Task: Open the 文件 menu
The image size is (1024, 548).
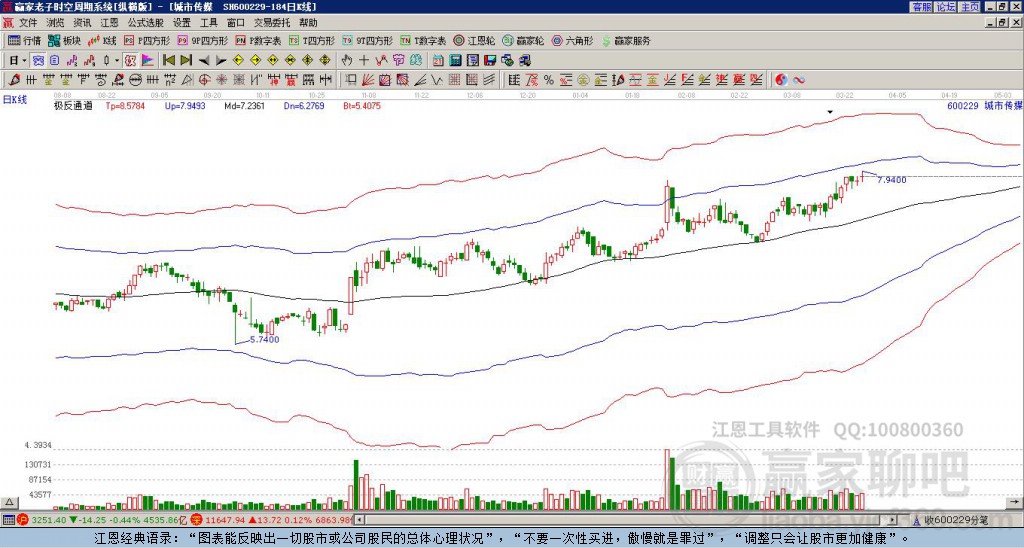Action: 28,23
